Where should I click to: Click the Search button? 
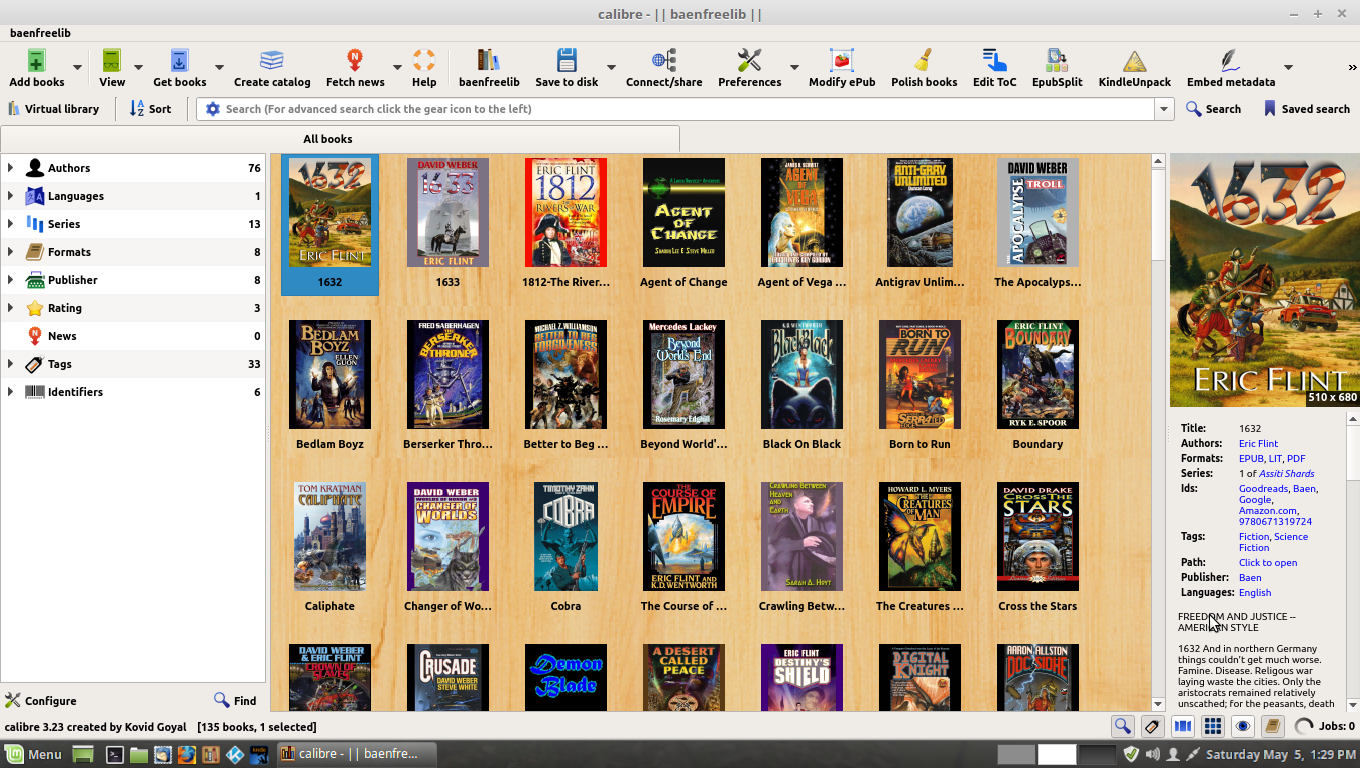[1213, 109]
